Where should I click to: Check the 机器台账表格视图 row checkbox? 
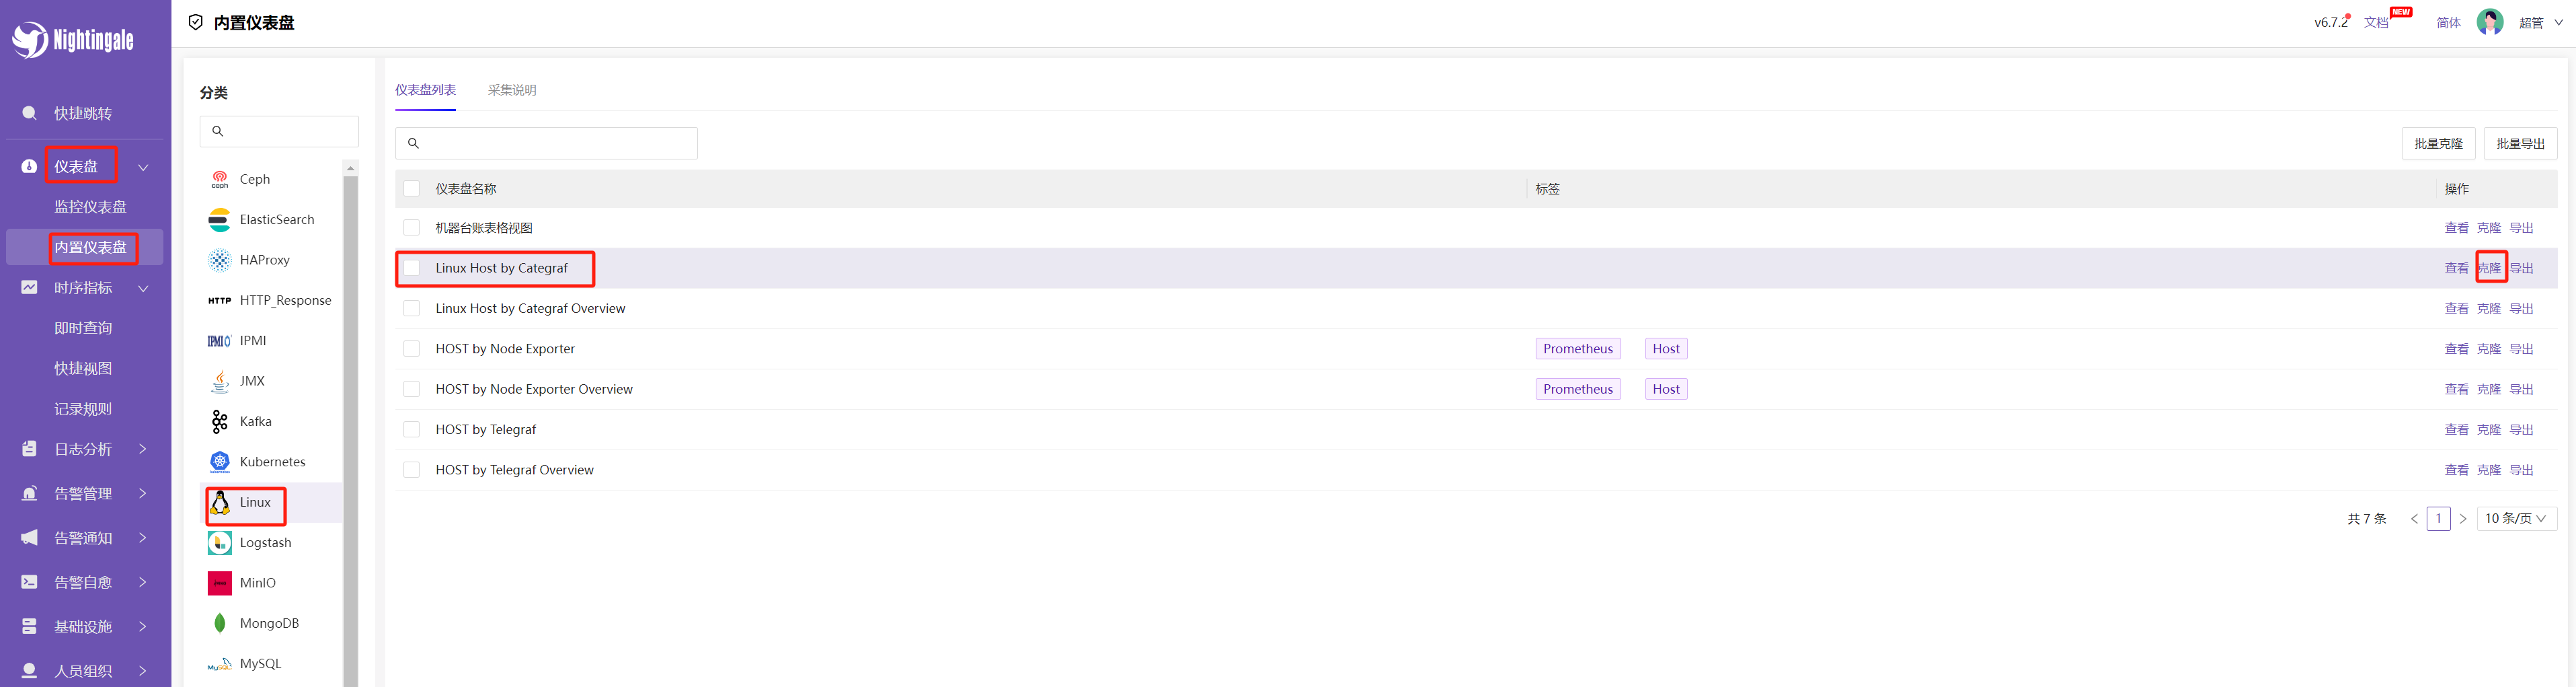point(412,228)
